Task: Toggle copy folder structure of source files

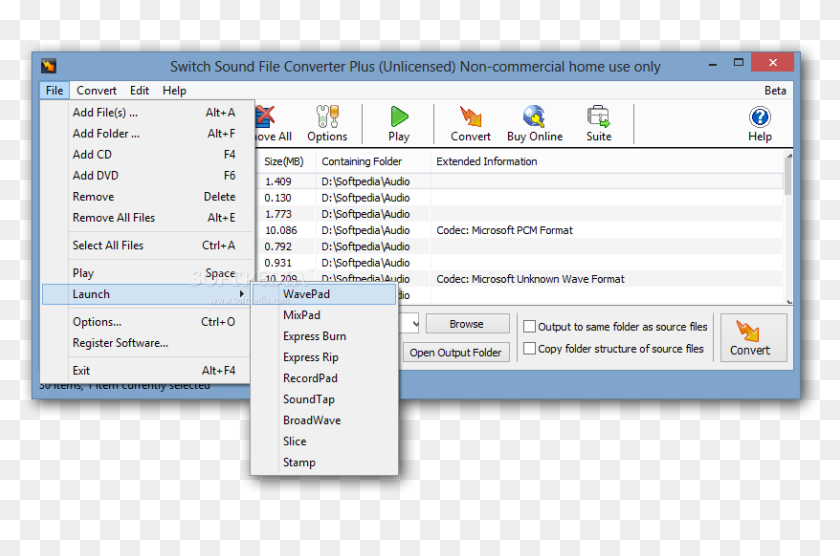Action: pos(530,349)
